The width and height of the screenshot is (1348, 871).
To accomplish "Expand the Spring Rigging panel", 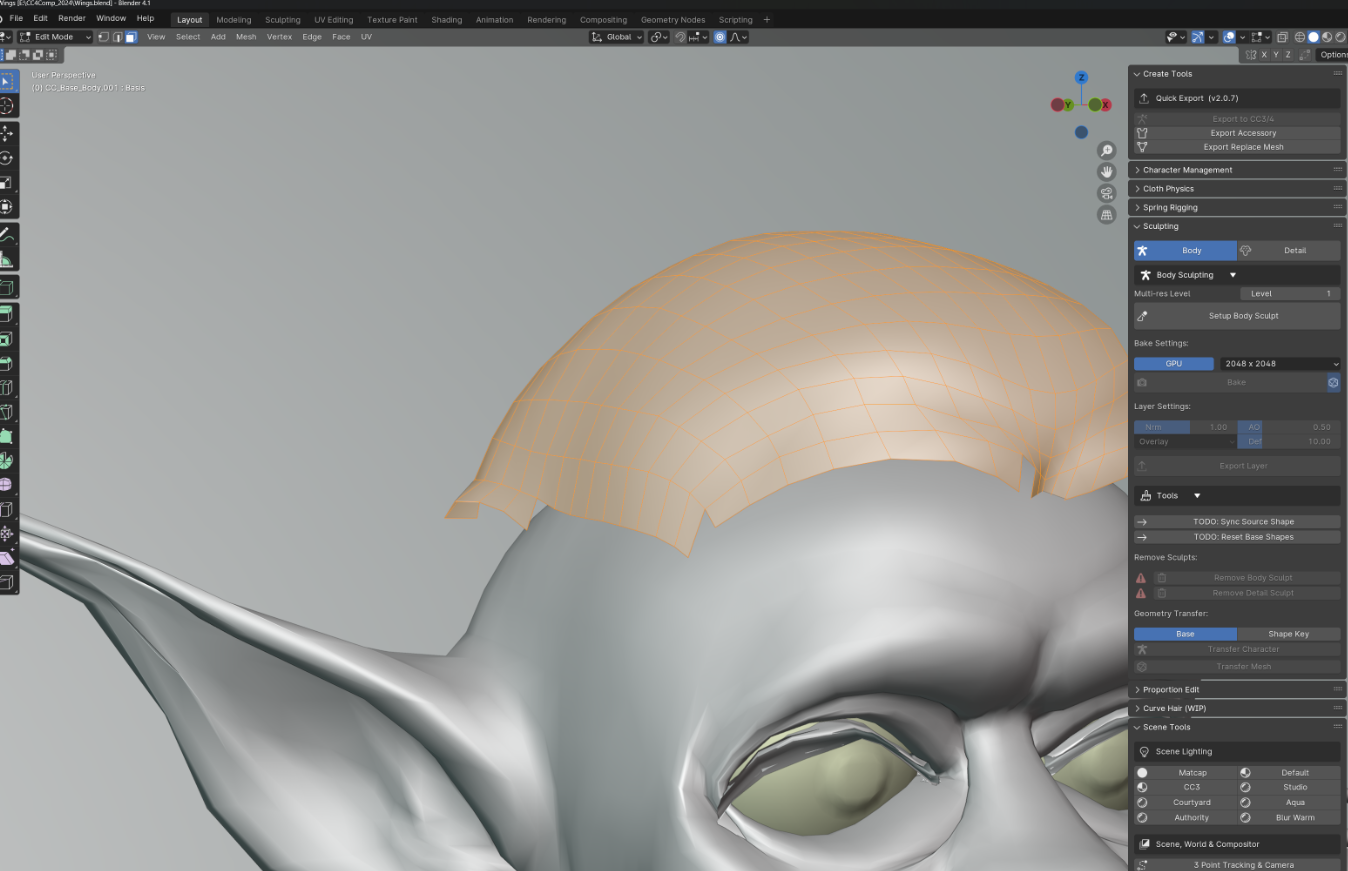I will coord(1238,207).
